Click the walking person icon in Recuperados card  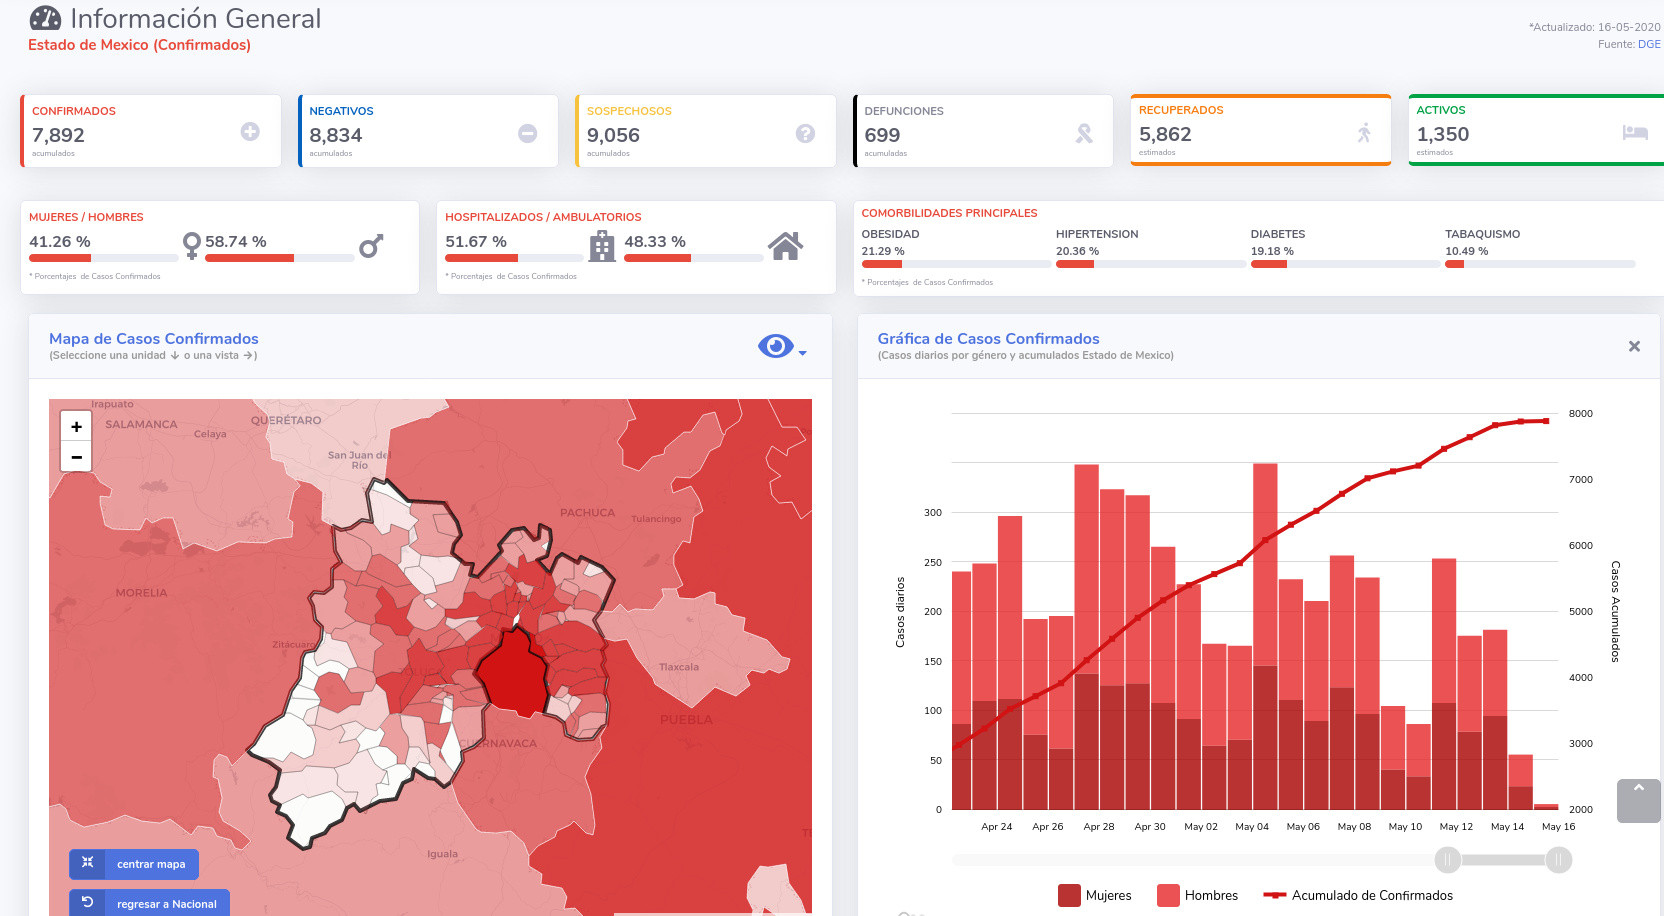pyautogui.click(x=1364, y=132)
